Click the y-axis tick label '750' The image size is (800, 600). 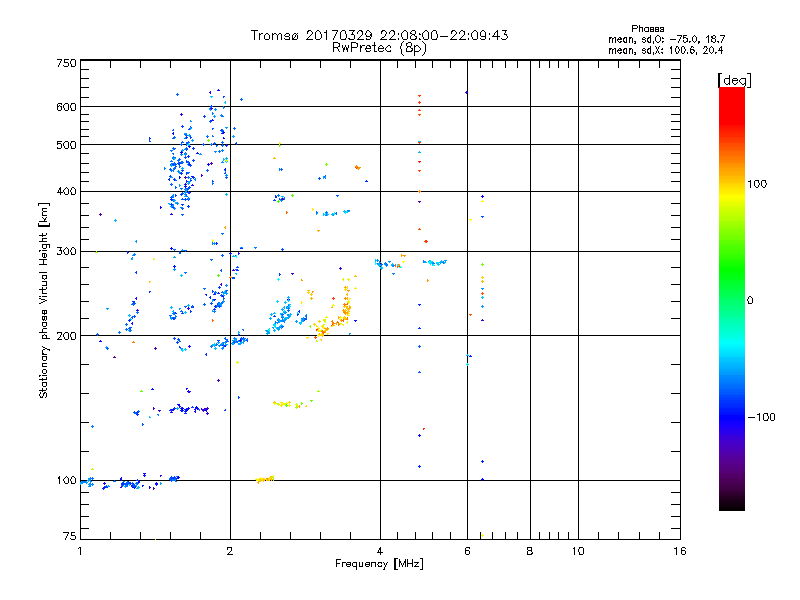[66, 63]
